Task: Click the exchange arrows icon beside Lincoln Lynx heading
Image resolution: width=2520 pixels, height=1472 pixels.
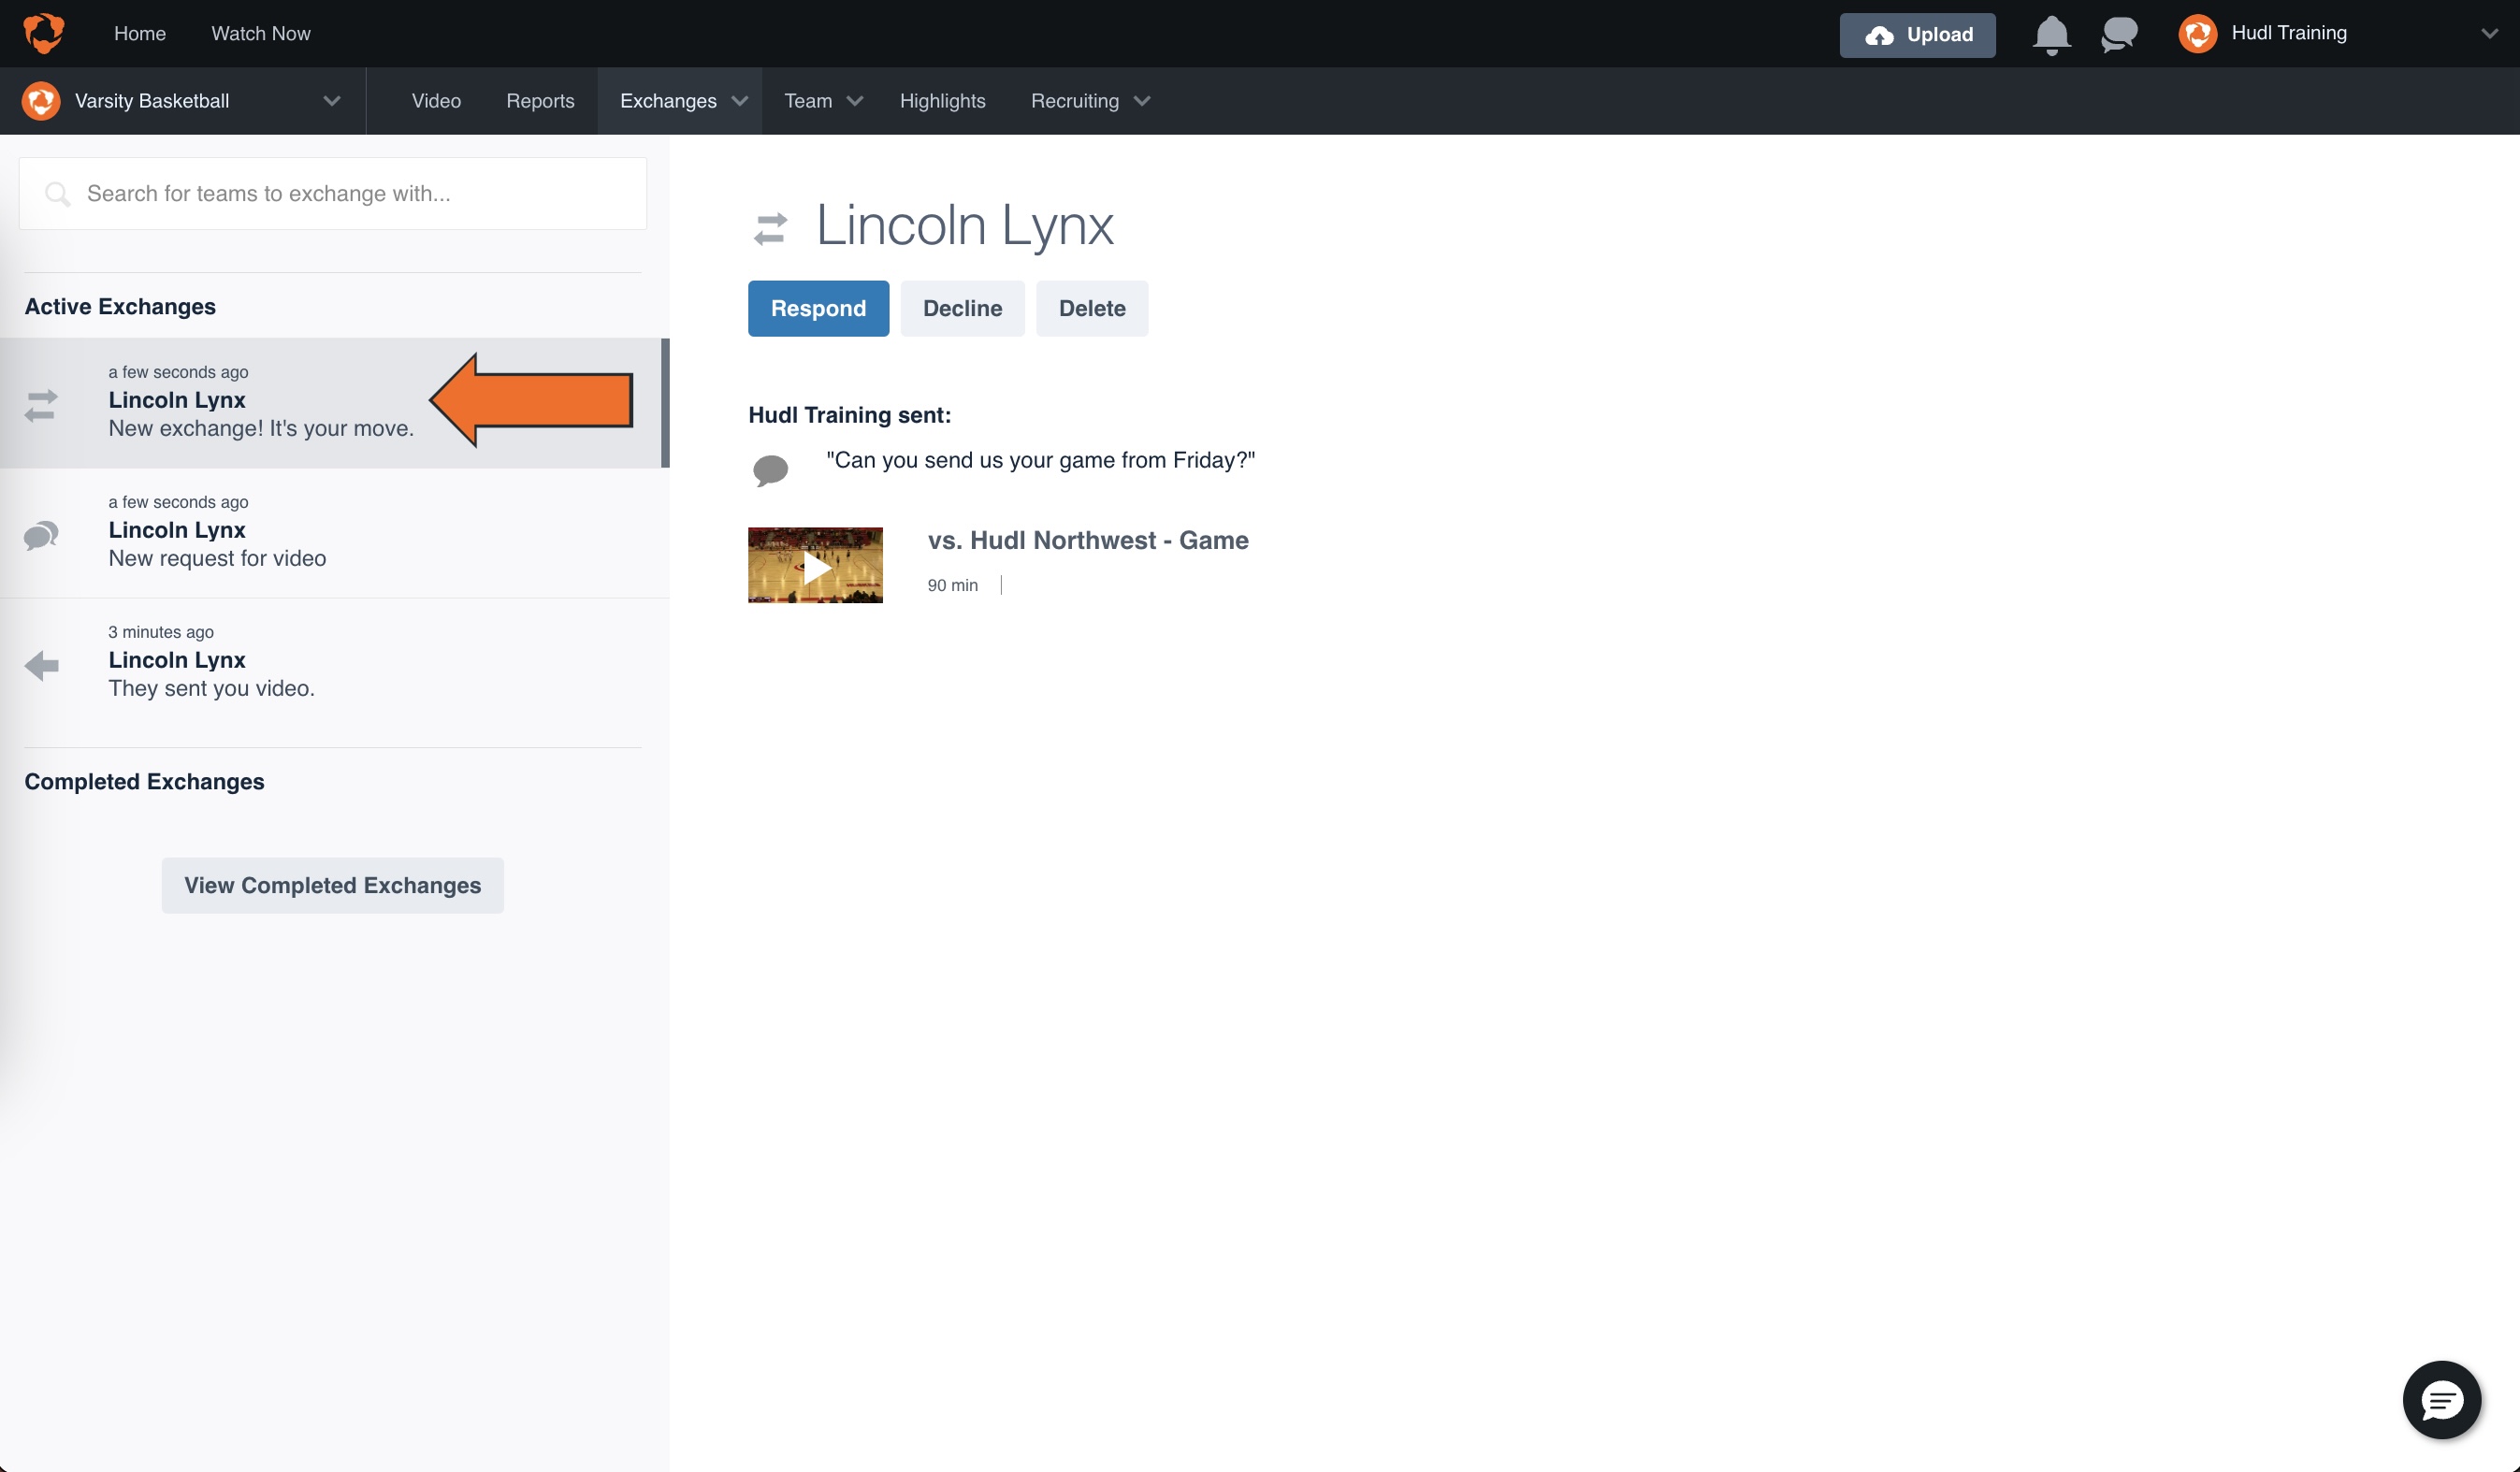Action: point(770,228)
